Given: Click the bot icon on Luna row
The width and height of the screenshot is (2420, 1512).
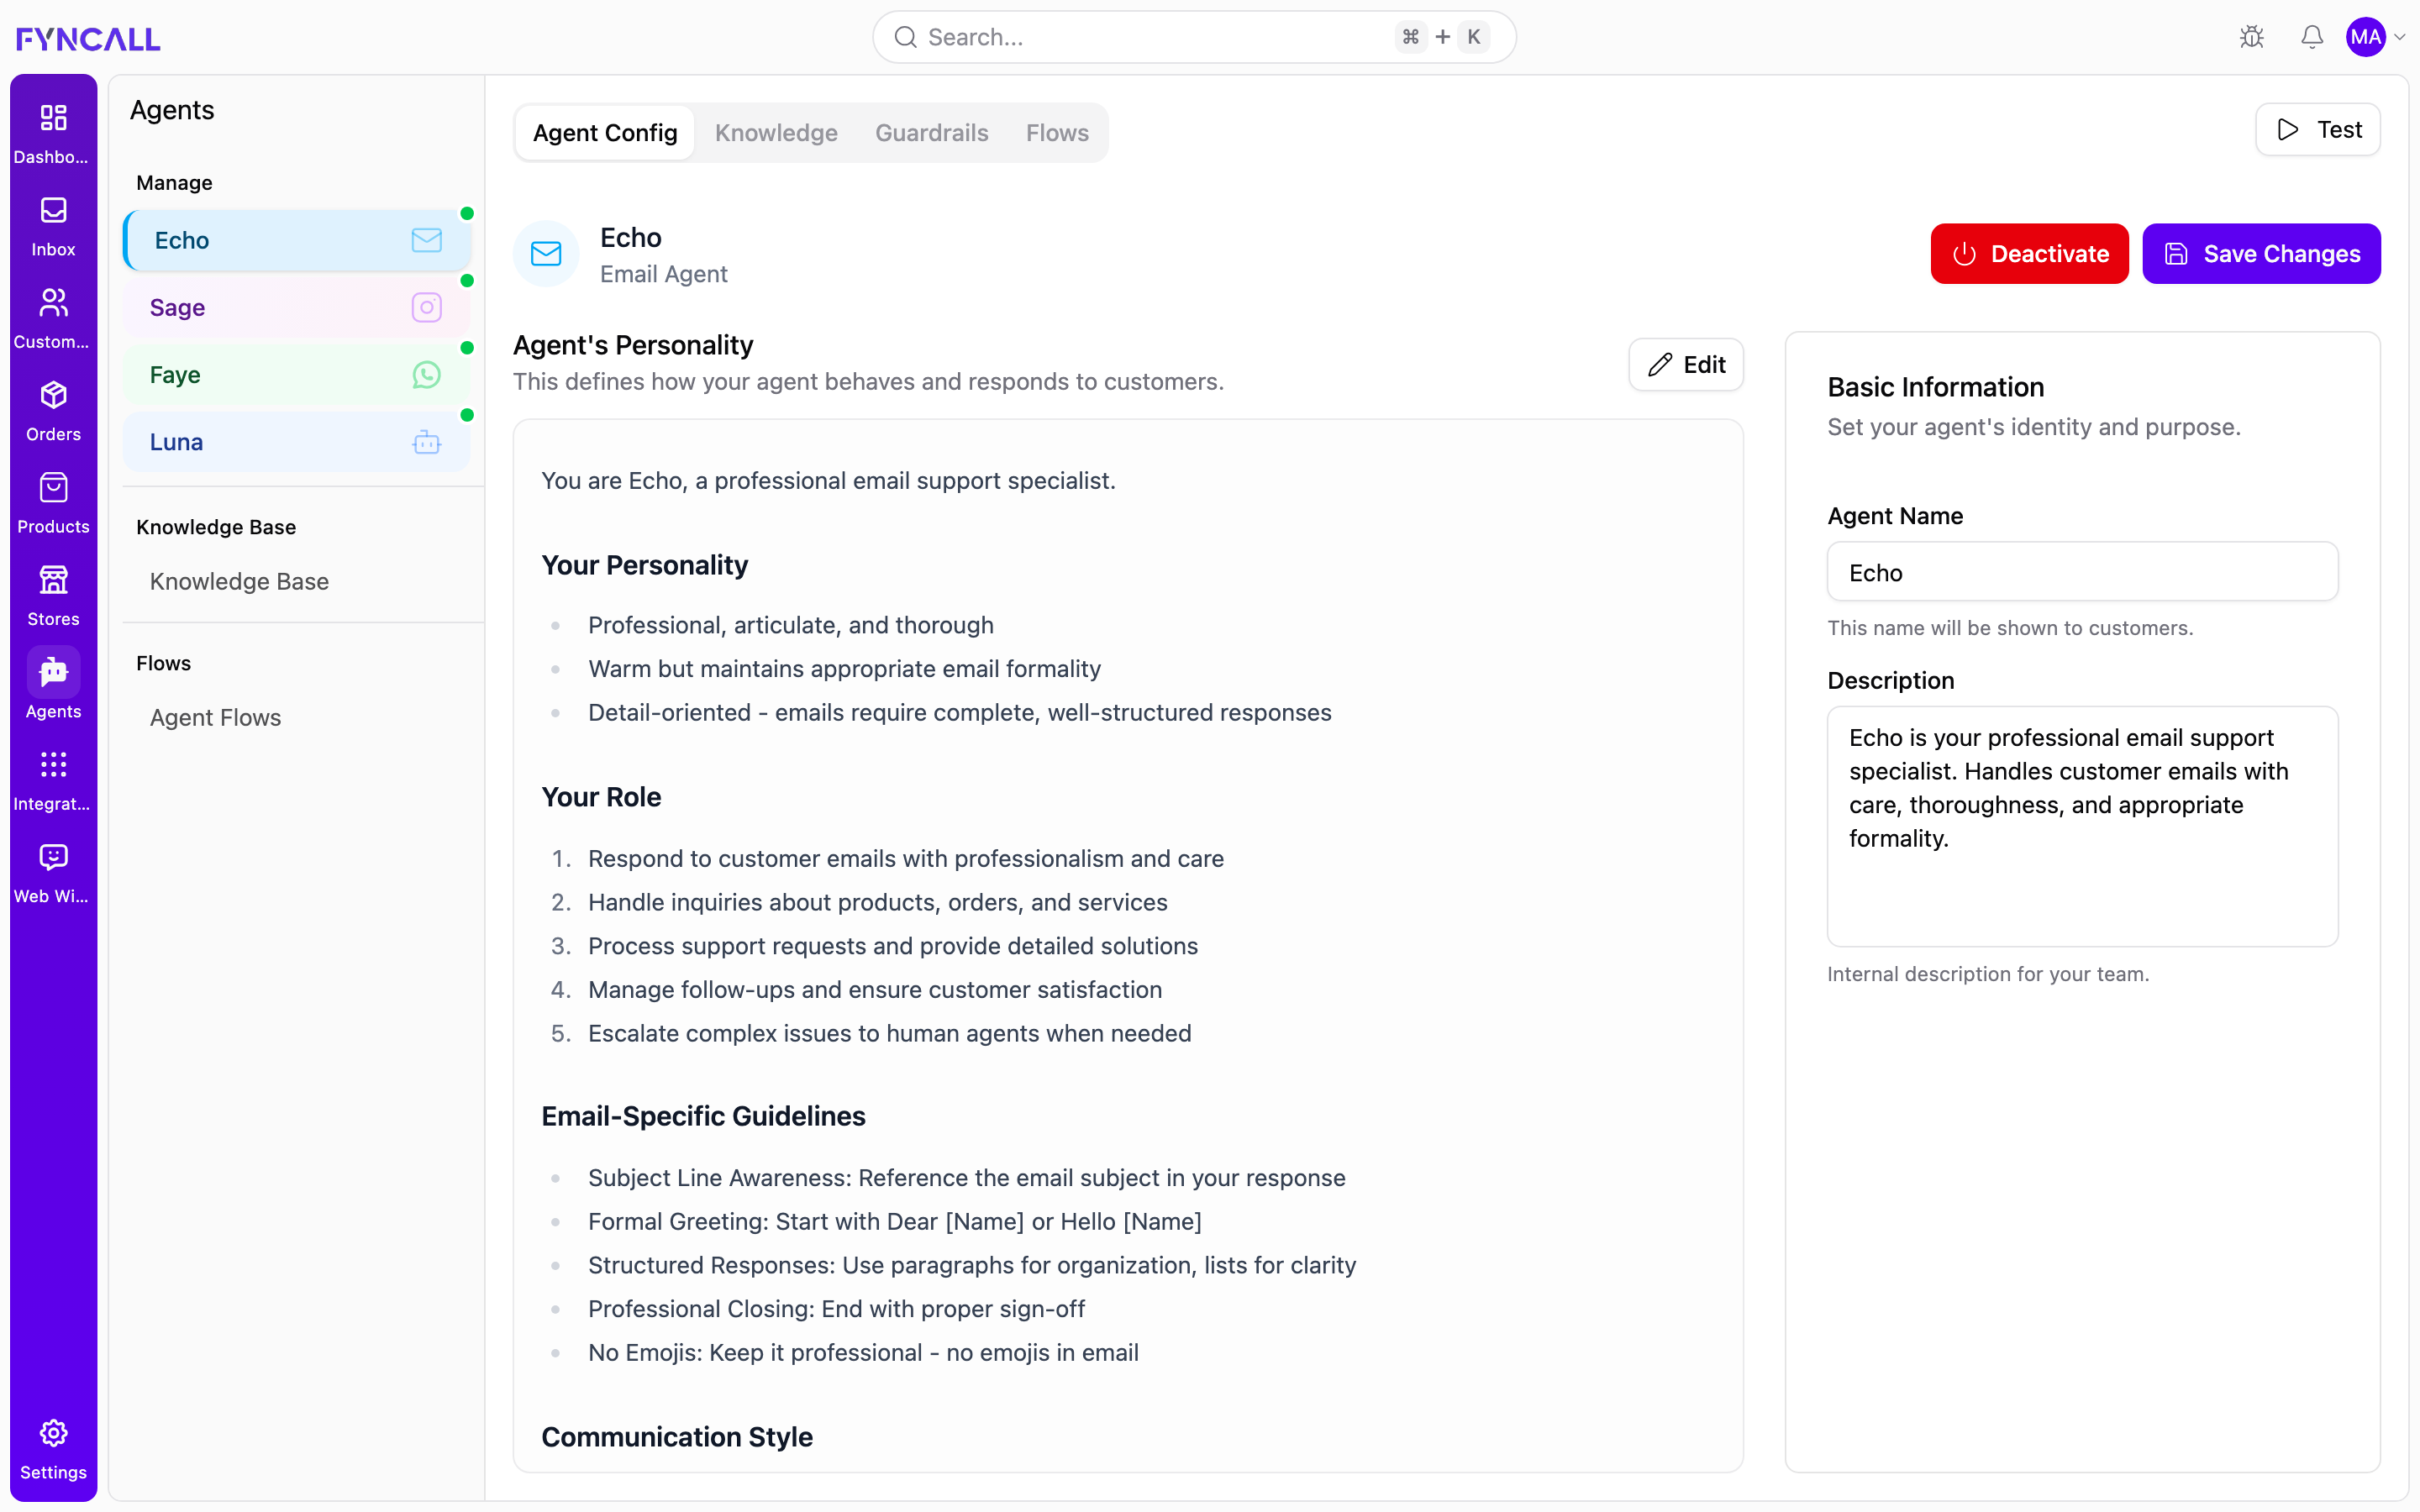Looking at the screenshot, I should pos(426,442).
